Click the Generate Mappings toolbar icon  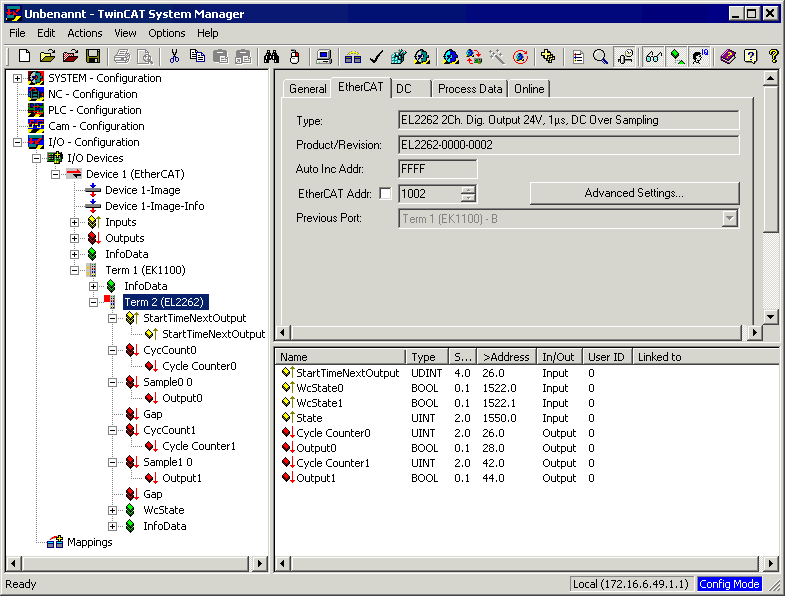pos(353,57)
